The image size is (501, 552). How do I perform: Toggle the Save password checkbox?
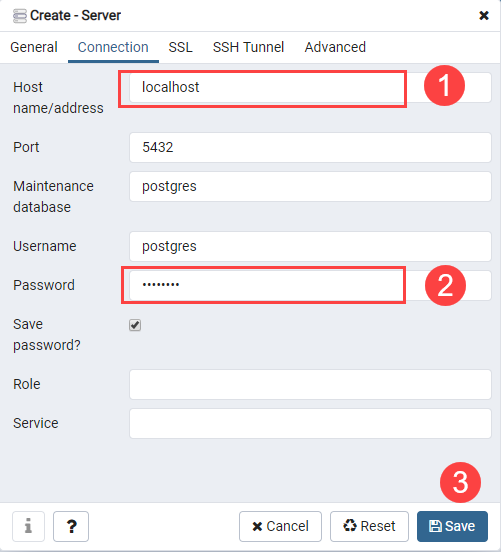[x=135, y=325]
